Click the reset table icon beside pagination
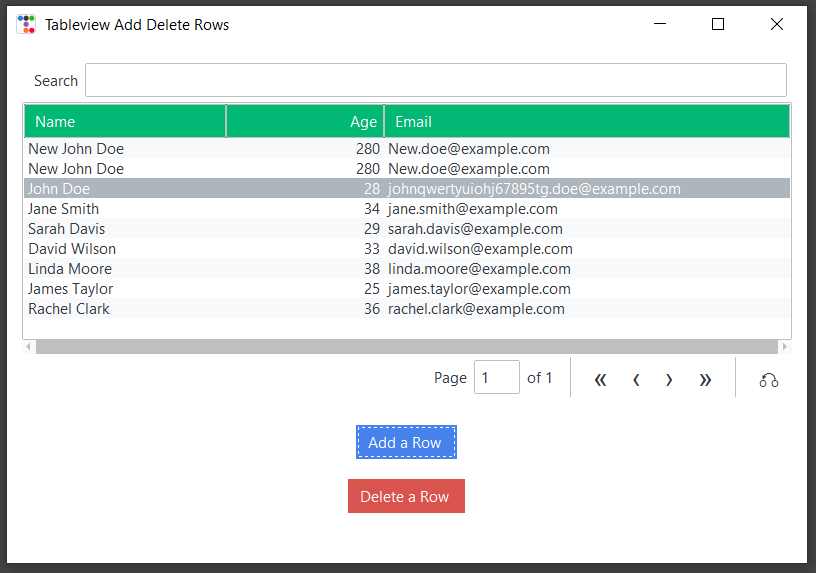Screen dimensions: 816x573 tap(769, 380)
